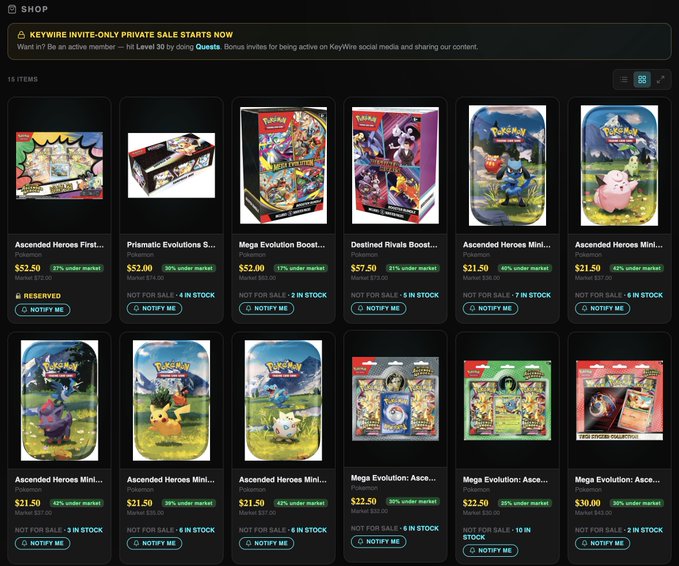The height and width of the screenshot is (566, 679).
Task: Open the Destined Rivals Booster Bundle image
Action: 395,165
